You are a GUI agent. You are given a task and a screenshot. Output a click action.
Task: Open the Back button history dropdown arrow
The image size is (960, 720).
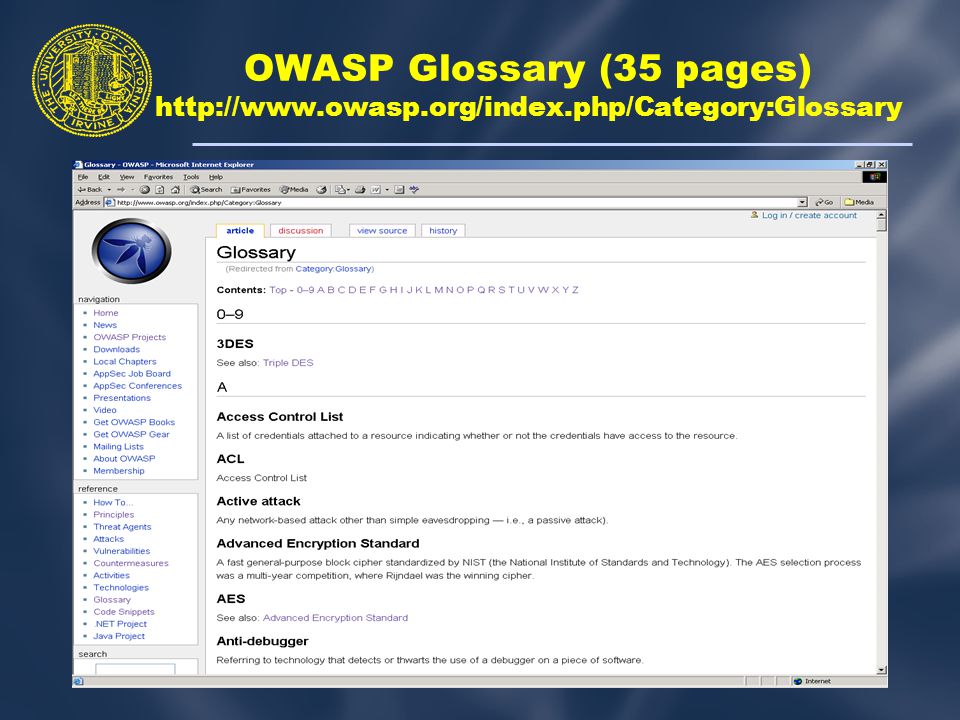tap(109, 190)
